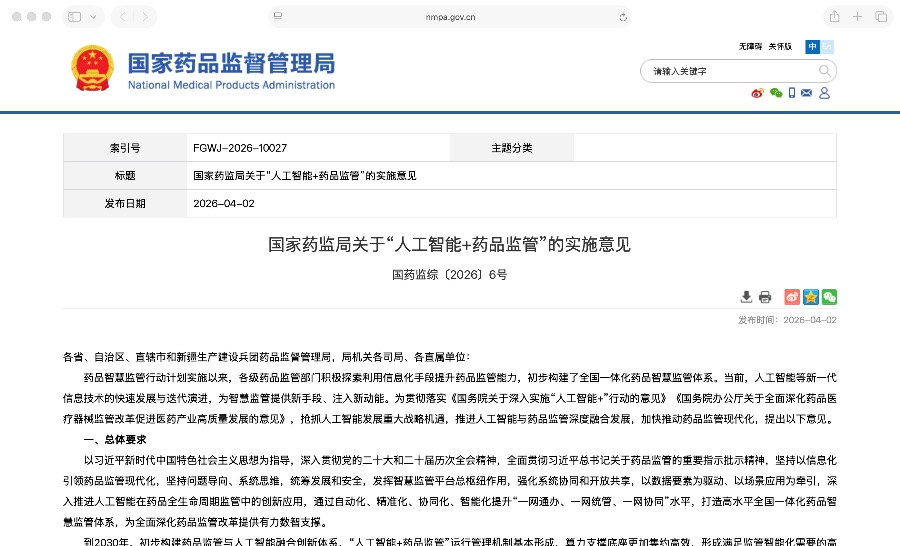
Task: Click the site settings icon in the address bar
Action: point(278,16)
